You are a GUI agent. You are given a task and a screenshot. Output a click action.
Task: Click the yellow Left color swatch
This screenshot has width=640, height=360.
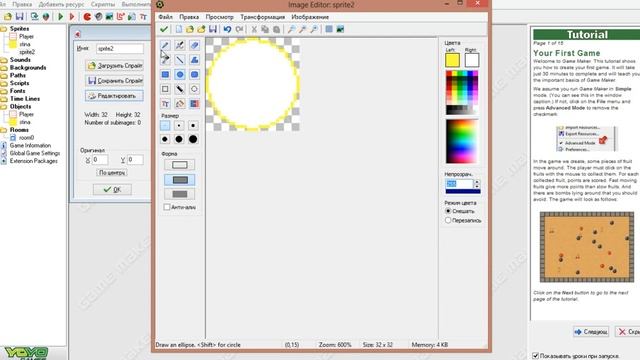coord(452,60)
